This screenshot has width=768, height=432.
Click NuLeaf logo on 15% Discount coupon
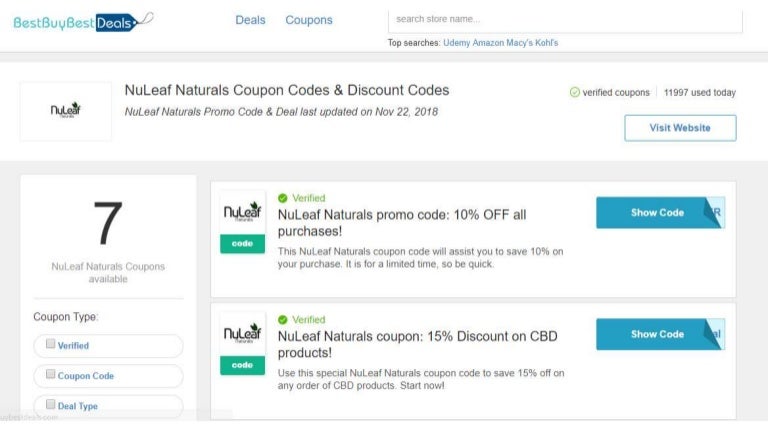point(243,334)
